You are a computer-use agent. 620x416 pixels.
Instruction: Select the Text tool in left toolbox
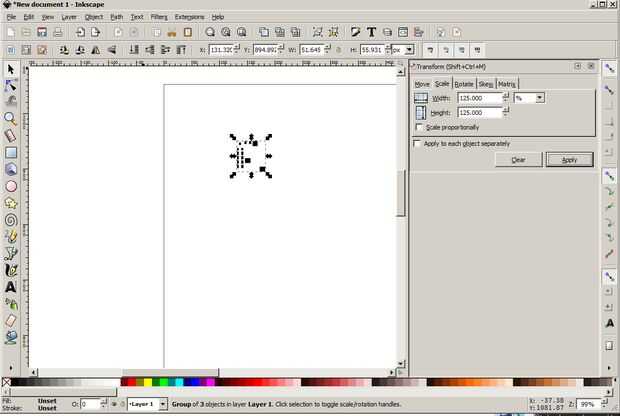(11, 287)
